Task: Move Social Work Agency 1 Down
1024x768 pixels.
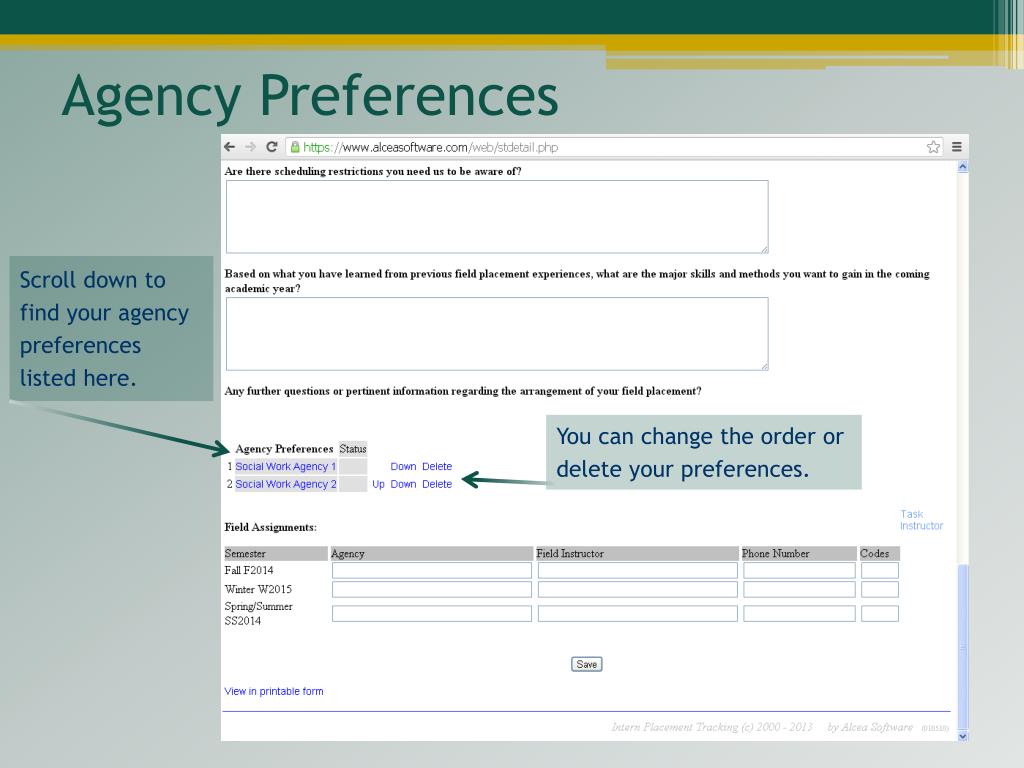Action: pyautogui.click(x=403, y=466)
